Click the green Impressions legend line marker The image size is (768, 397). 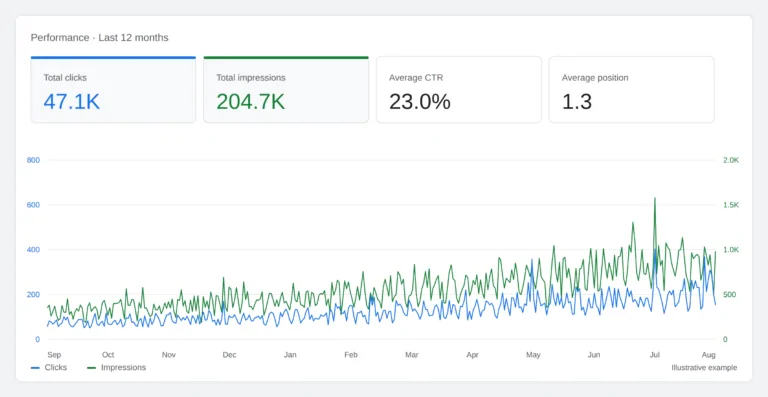click(x=92, y=368)
